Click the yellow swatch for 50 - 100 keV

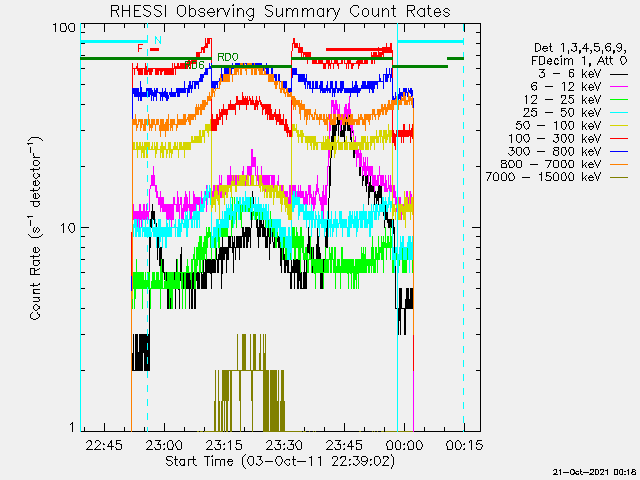coord(619,126)
